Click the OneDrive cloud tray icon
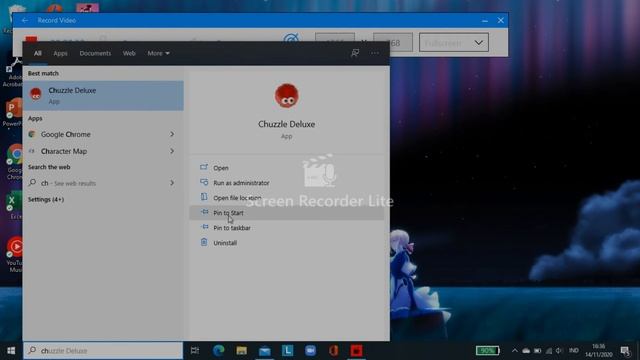 pos(526,351)
